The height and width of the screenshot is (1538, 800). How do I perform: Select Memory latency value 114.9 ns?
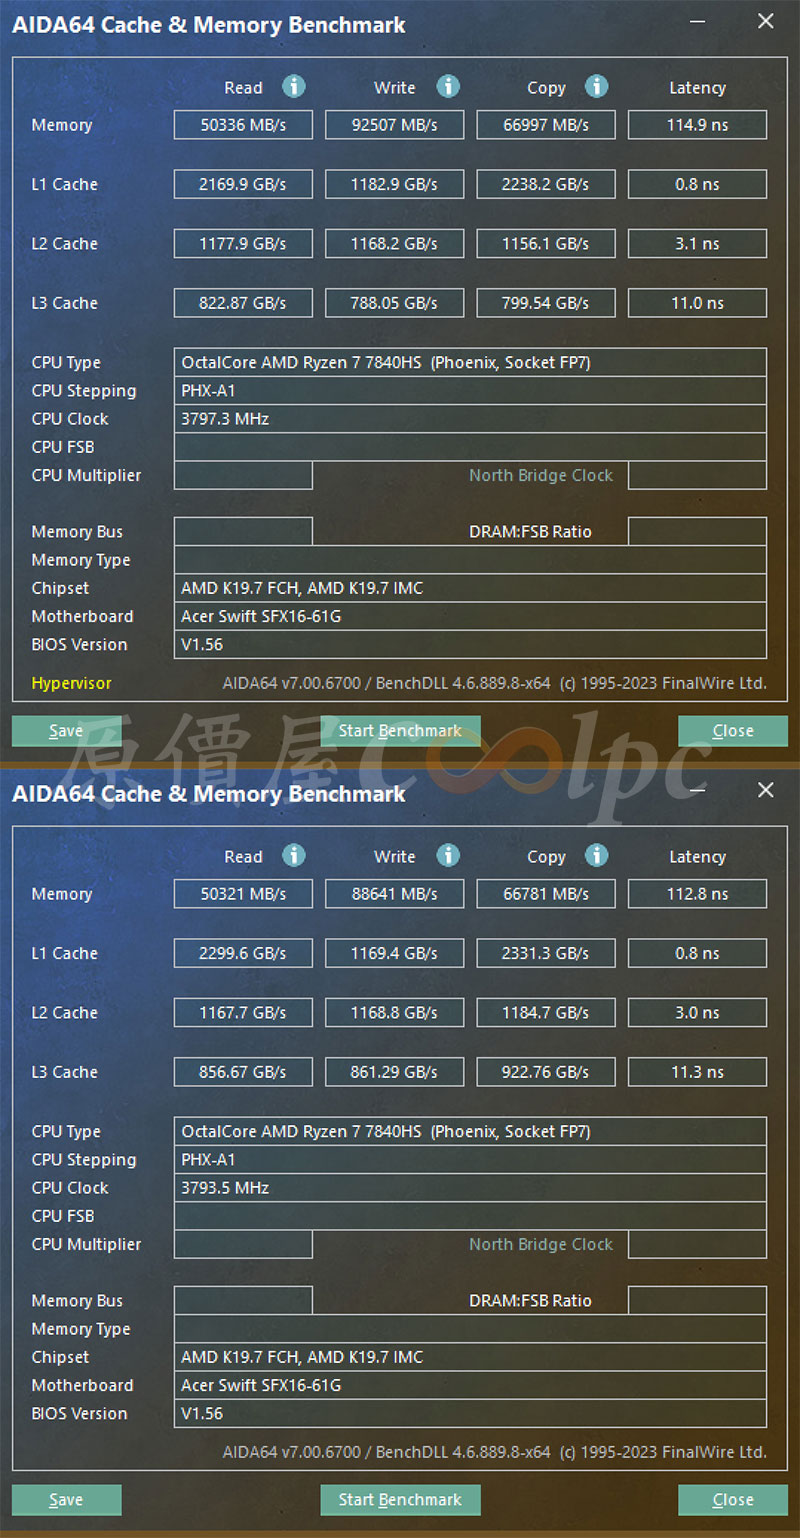pos(697,125)
